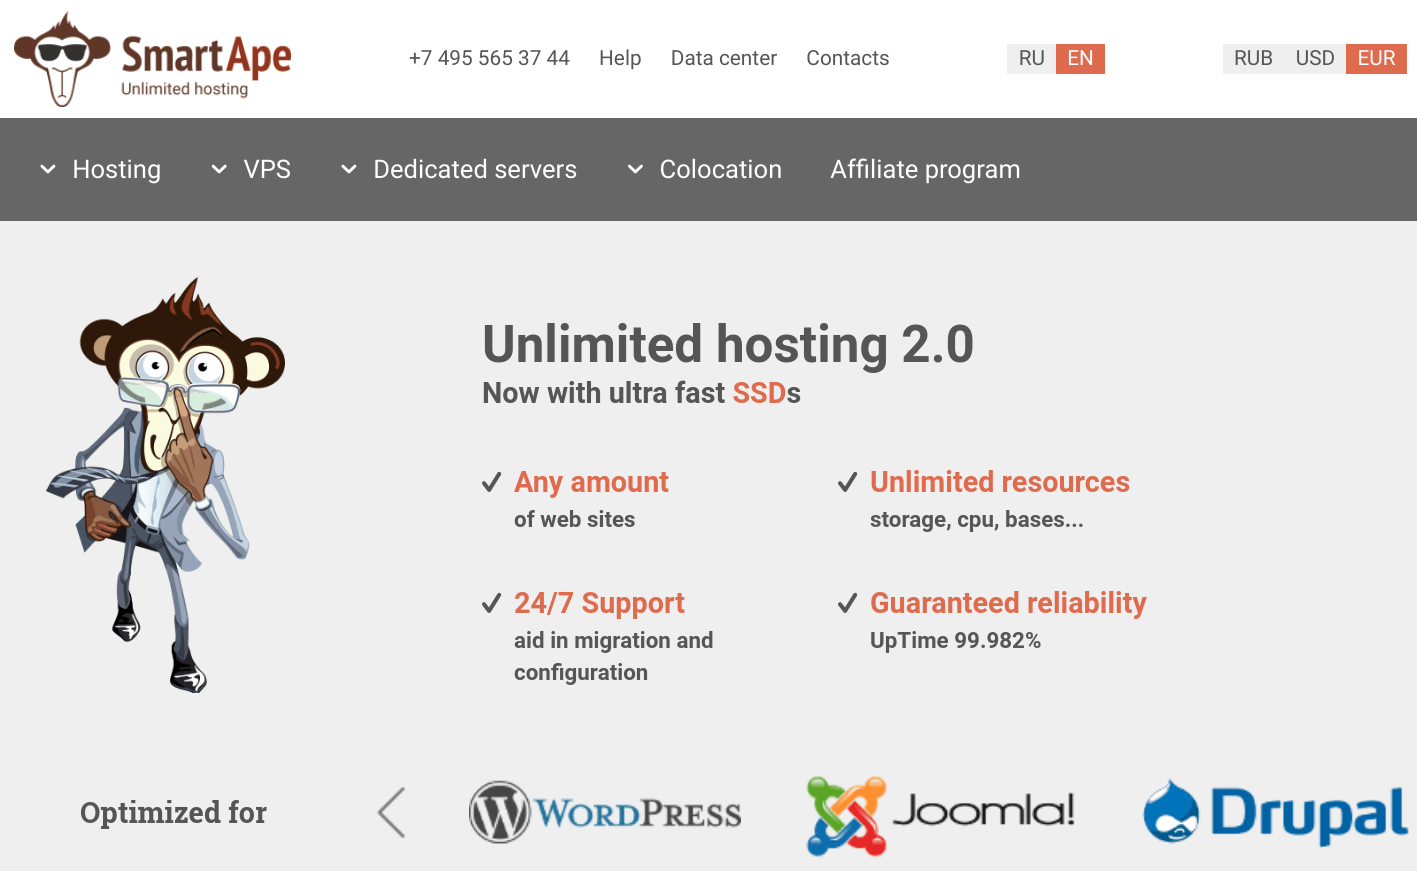Click checkmark beside 'Guaranteed reliability'

point(847,604)
